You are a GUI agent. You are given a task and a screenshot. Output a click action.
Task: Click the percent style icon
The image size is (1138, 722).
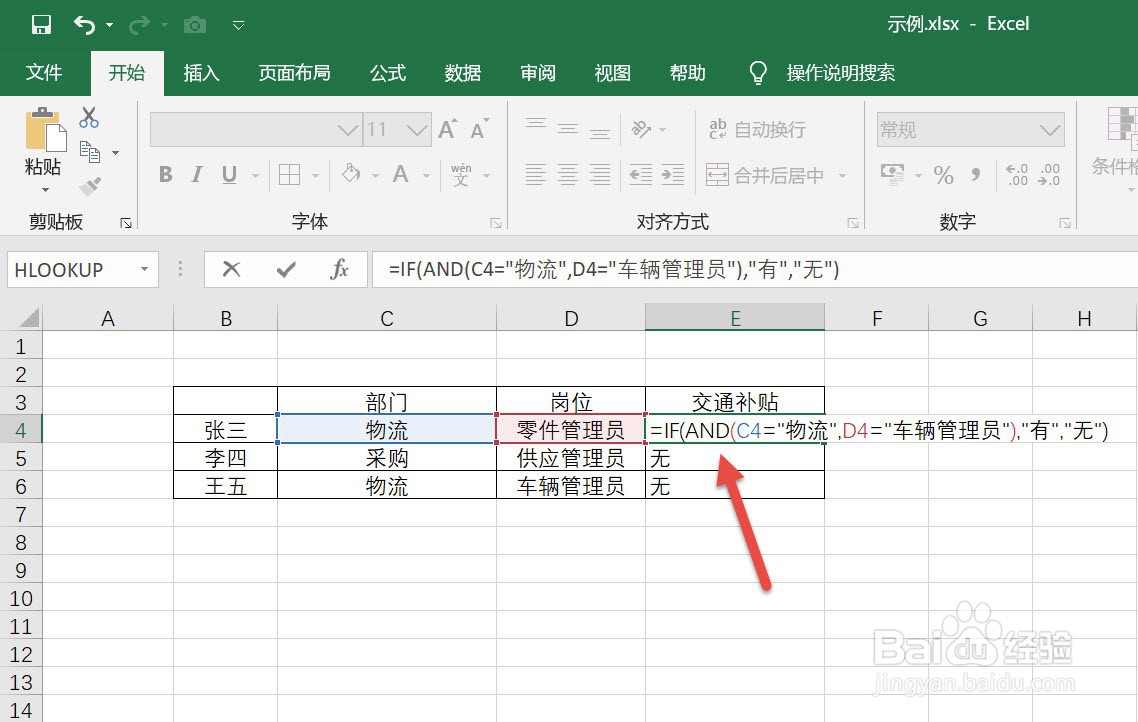942,175
